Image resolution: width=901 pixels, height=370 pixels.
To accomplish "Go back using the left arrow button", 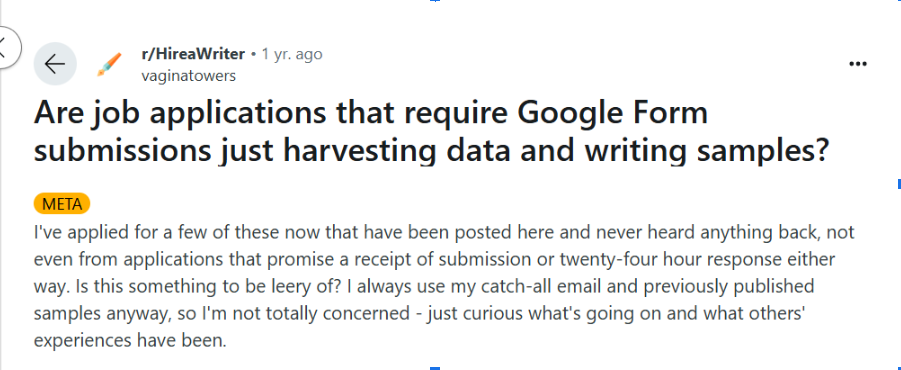I will click(55, 64).
